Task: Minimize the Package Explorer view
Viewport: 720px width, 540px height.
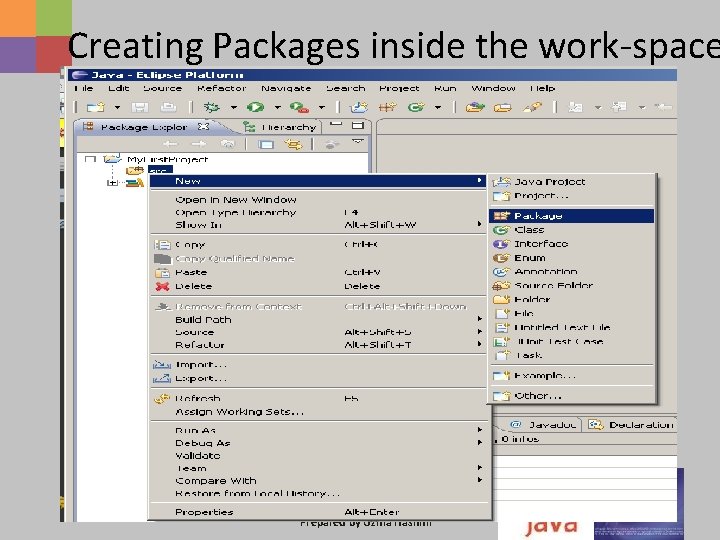Action: pos(336,124)
